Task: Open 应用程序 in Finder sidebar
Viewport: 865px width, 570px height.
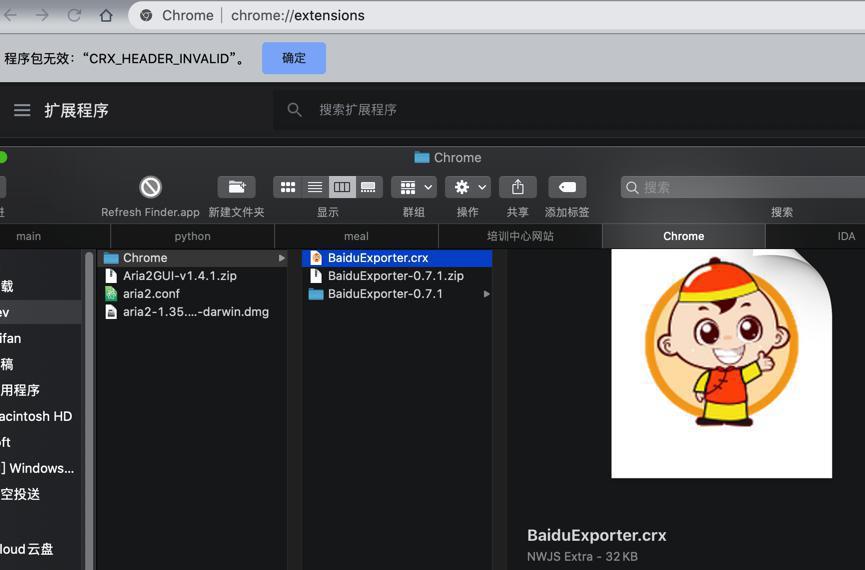Action: [20, 390]
